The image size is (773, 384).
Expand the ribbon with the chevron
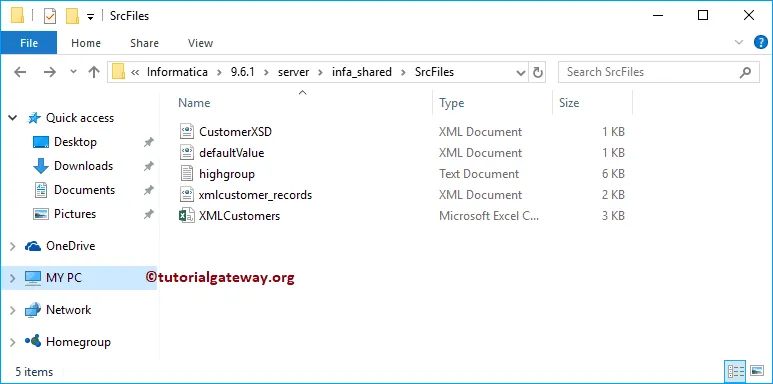point(738,42)
